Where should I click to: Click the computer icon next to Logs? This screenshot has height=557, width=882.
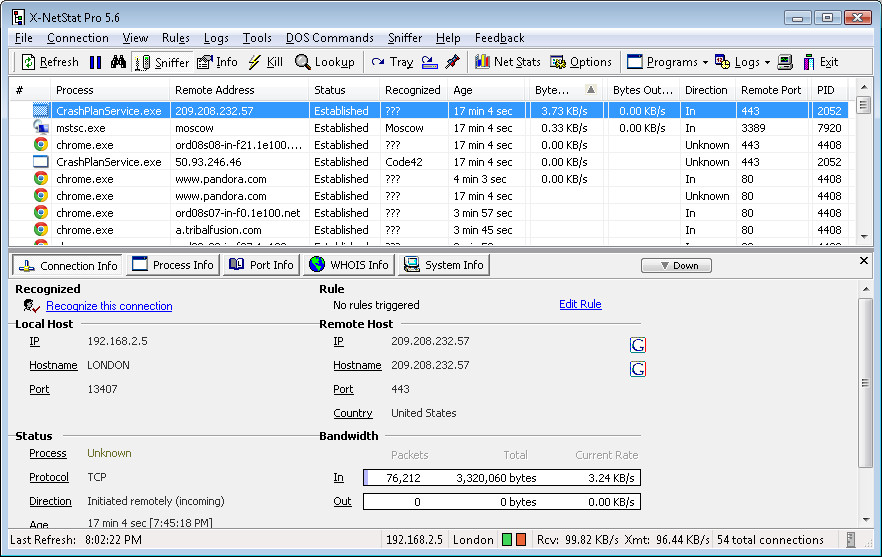(785, 62)
